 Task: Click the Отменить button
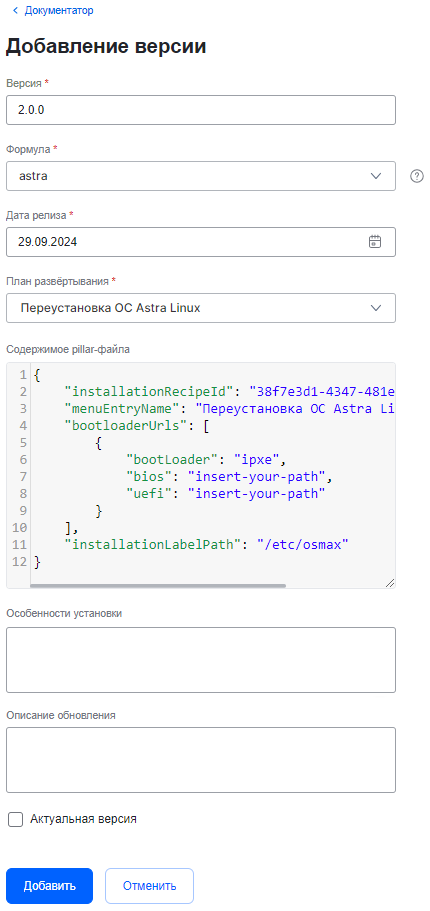pyautogui.click(x=149, y=886)
